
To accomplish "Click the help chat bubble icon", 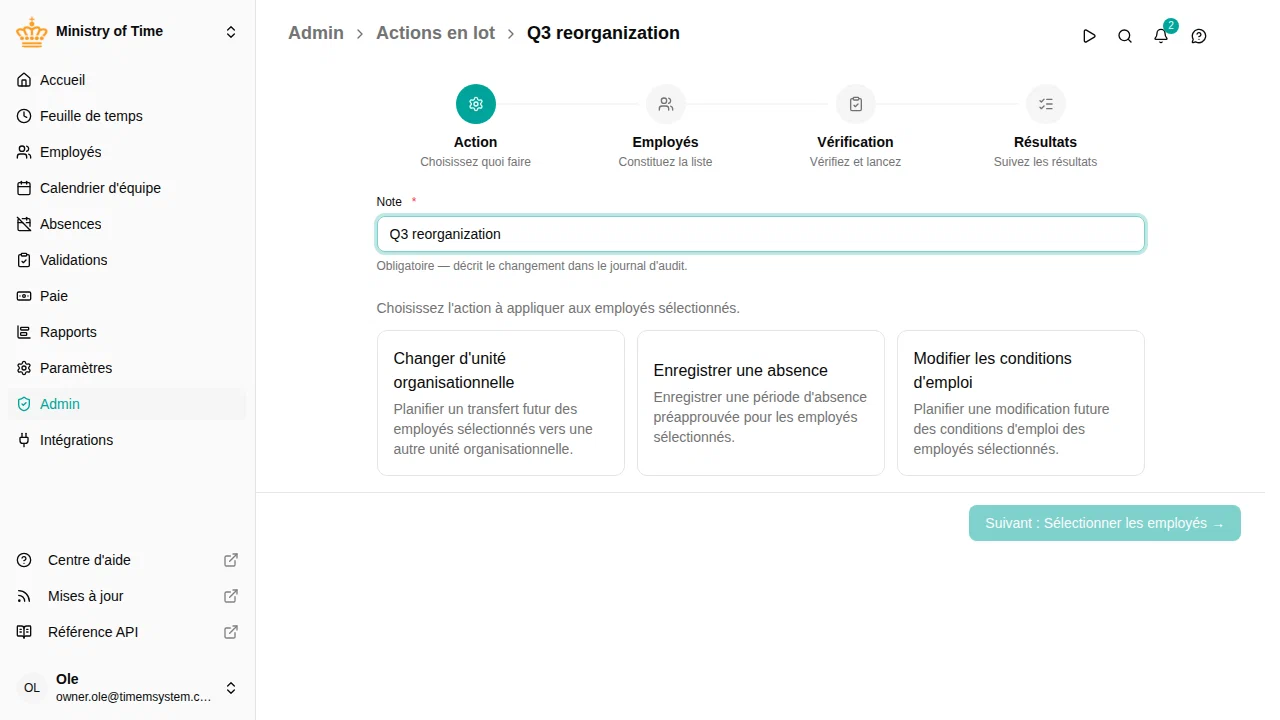I will (x=1199, y=36).
